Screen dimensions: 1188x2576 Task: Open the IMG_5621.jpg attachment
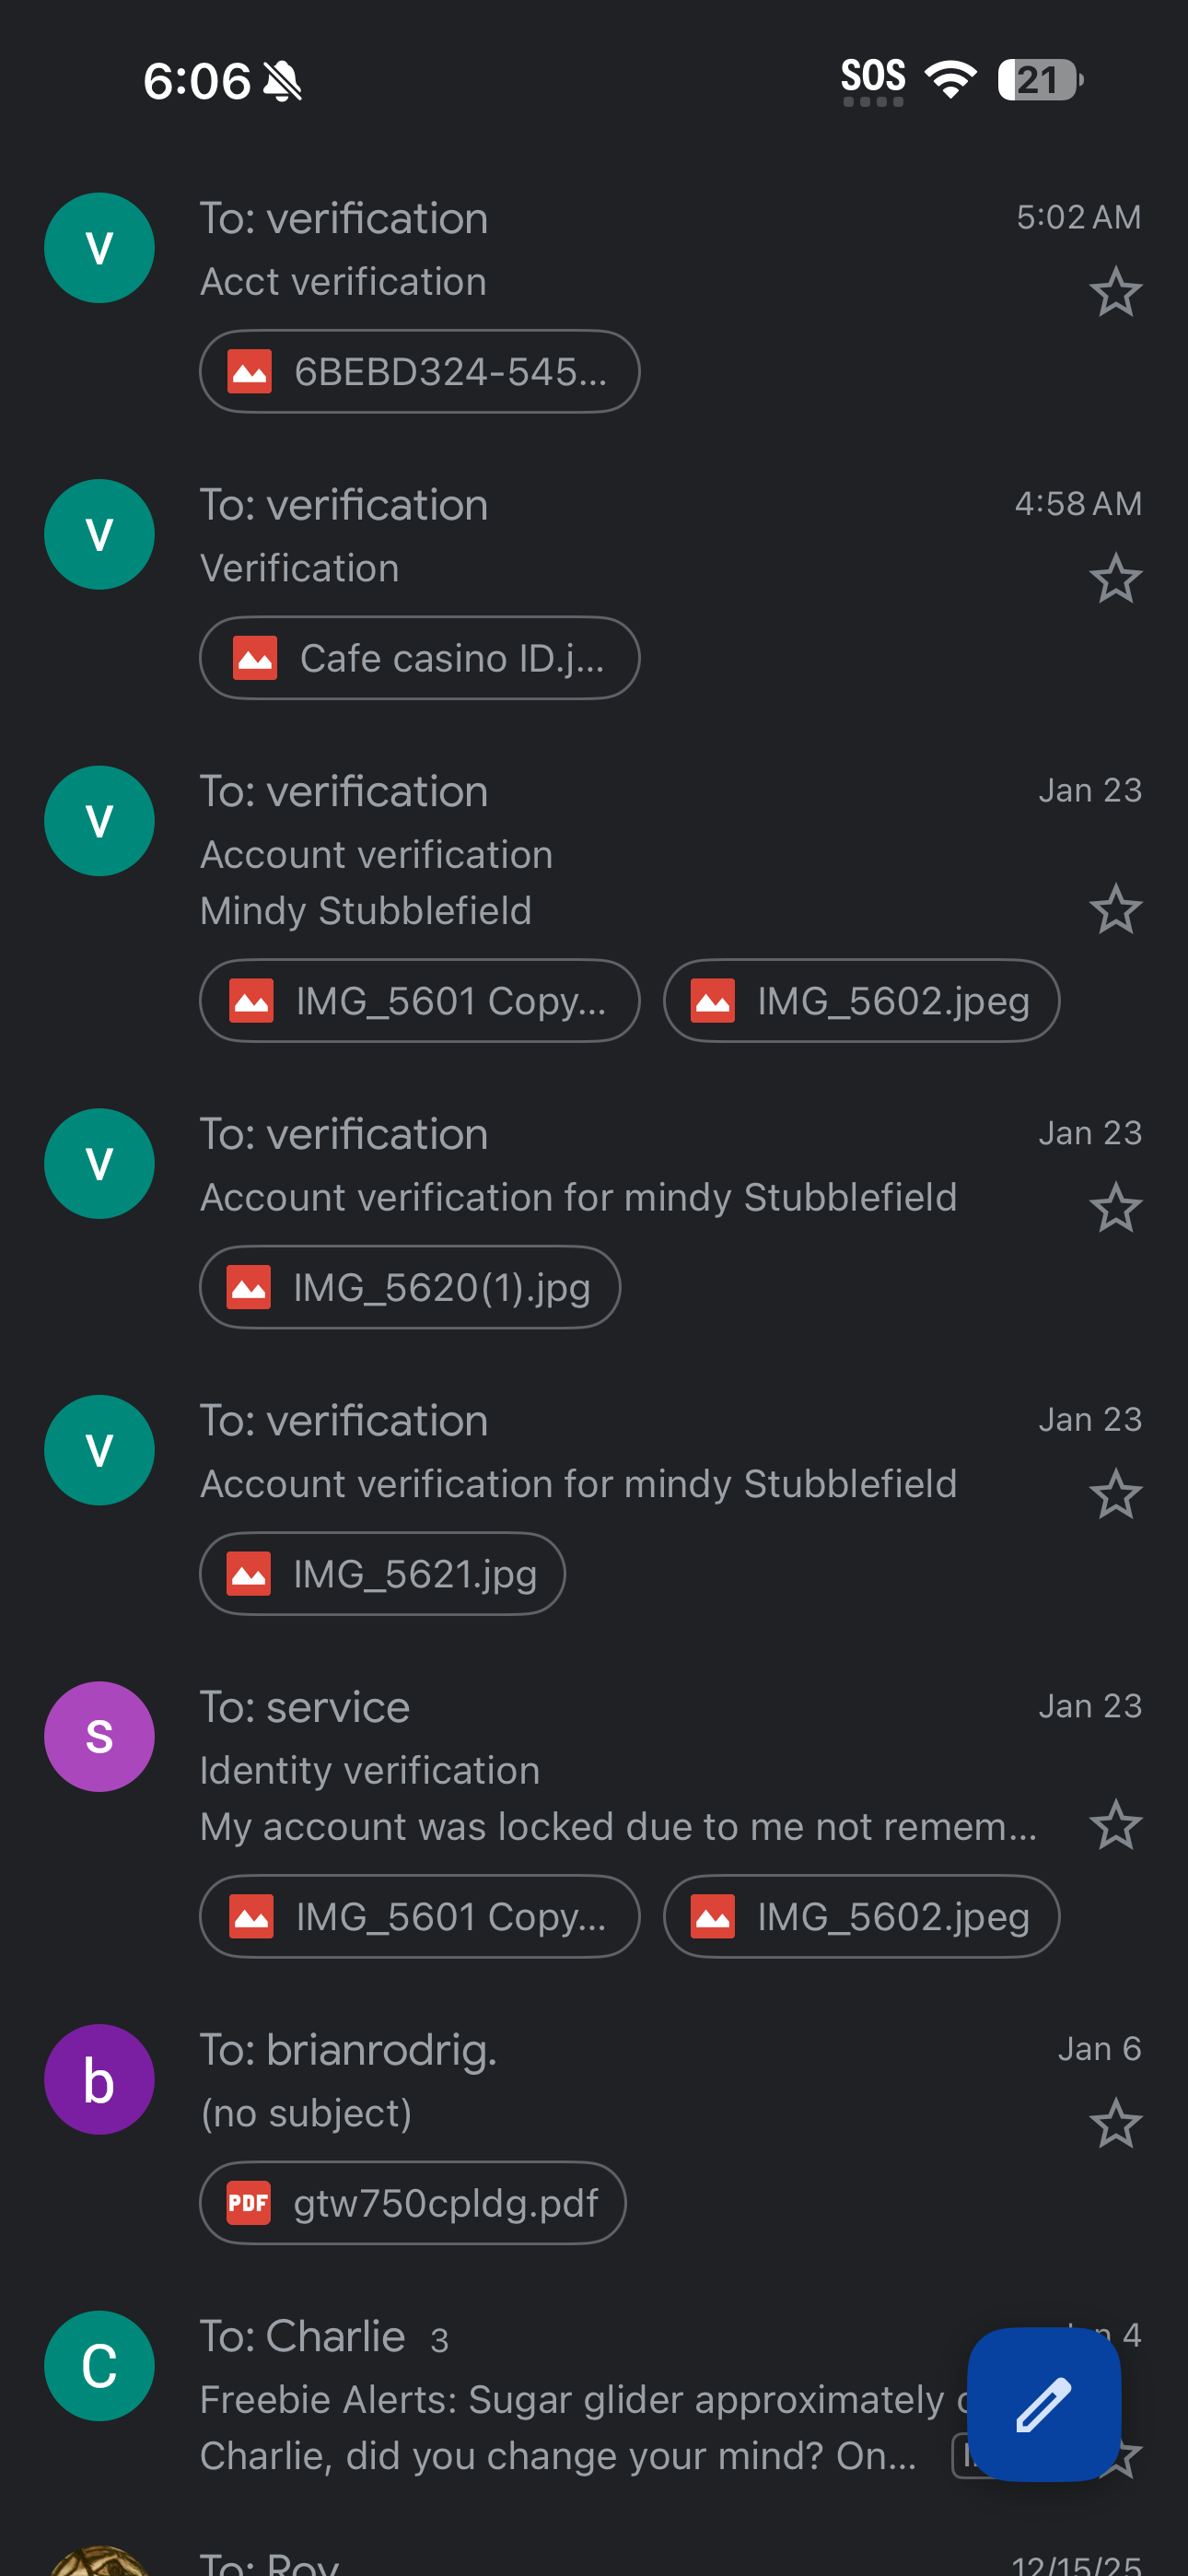(382, 1574)
